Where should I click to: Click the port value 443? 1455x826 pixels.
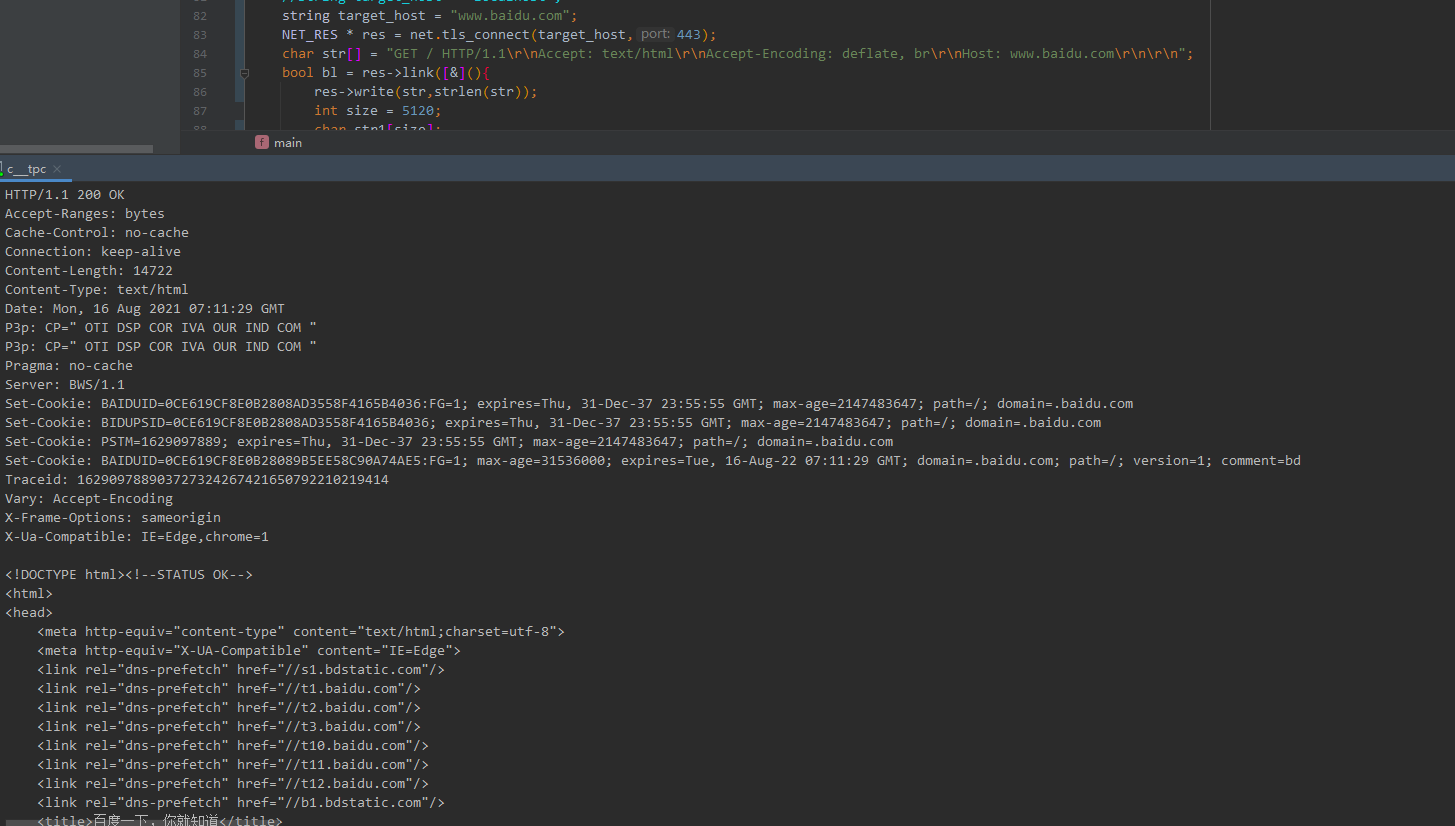click(x=689, y=34)
